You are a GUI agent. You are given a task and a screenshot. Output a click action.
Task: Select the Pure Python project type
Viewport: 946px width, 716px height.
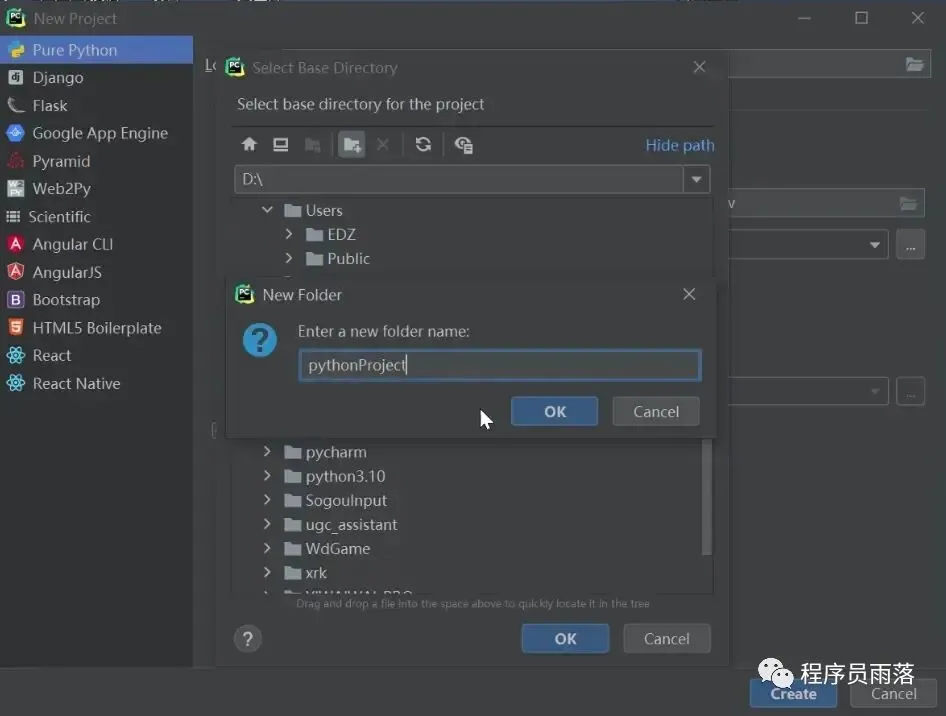[x=97, y=50]
